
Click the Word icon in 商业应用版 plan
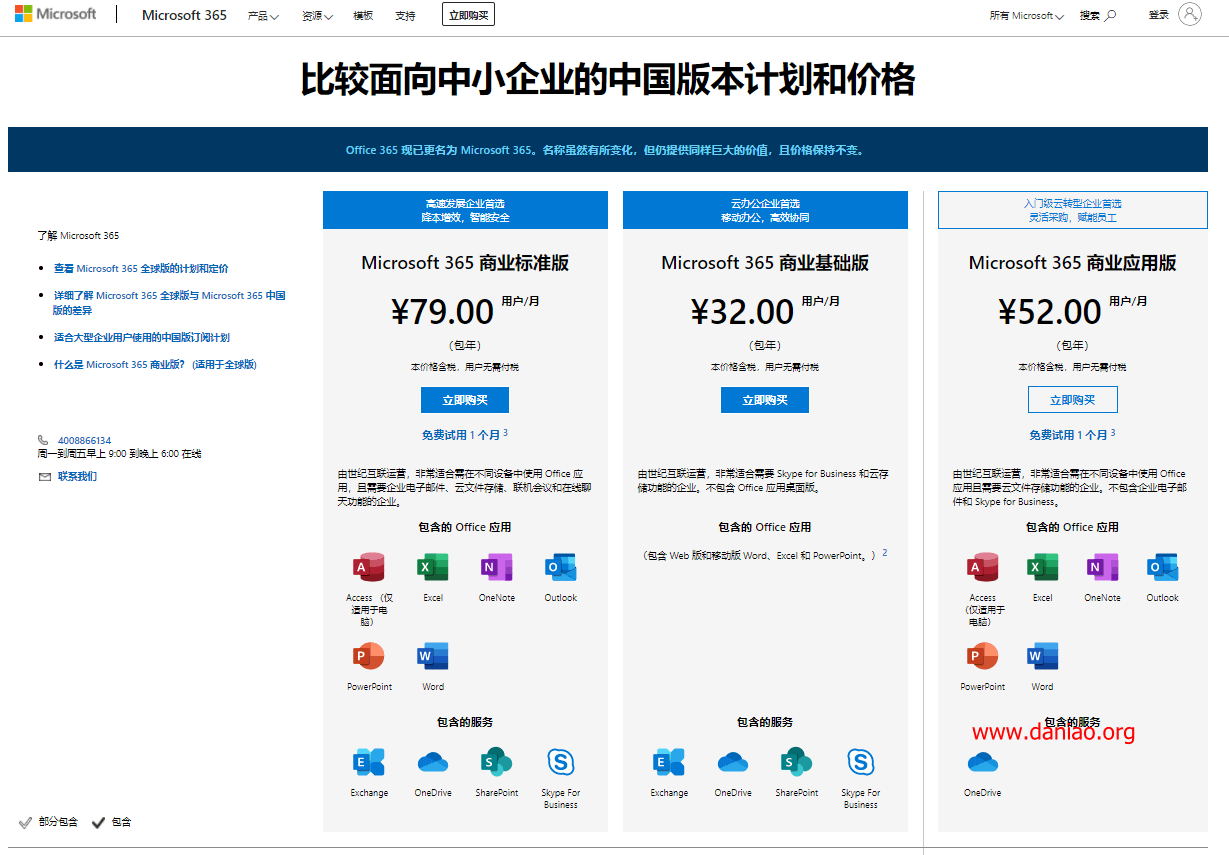point(1043,656)
